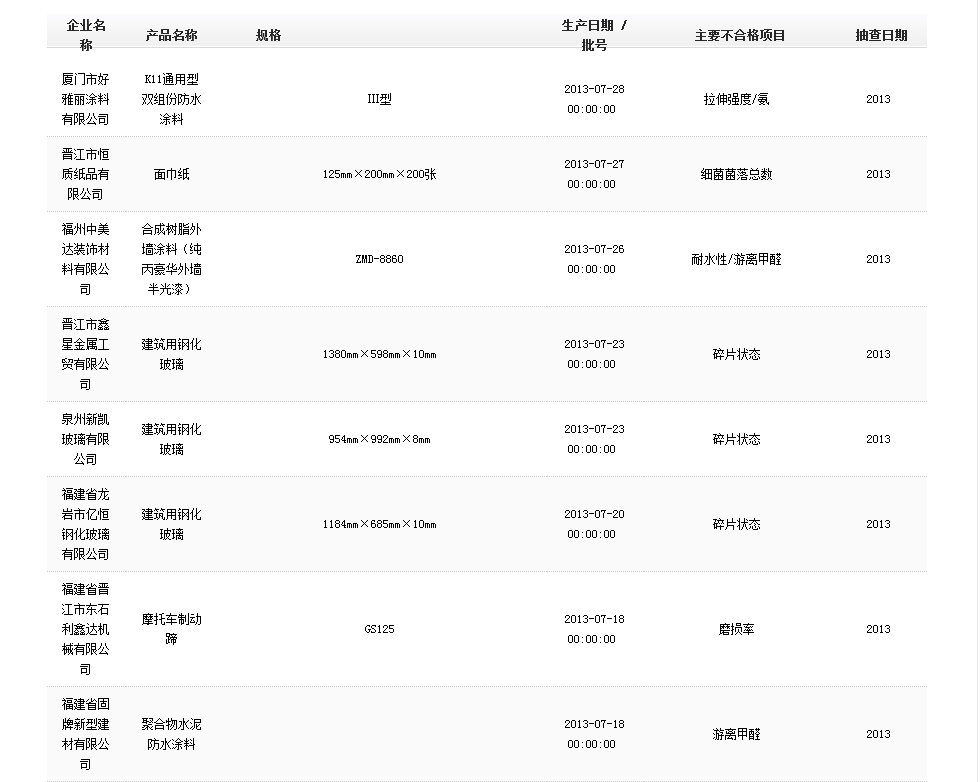Click the 产品名称 column header
Screen dimensions: 980x782
[171, 35]
